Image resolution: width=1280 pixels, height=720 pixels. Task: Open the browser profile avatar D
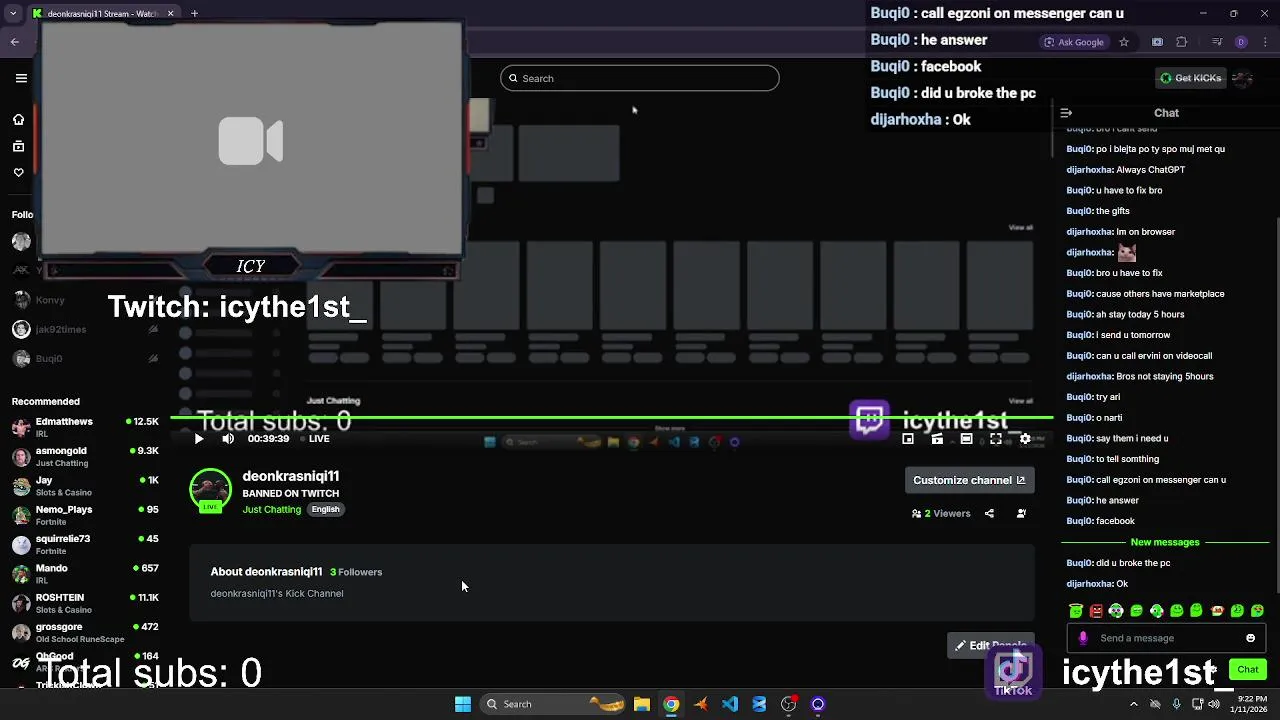pos(1241,42)
